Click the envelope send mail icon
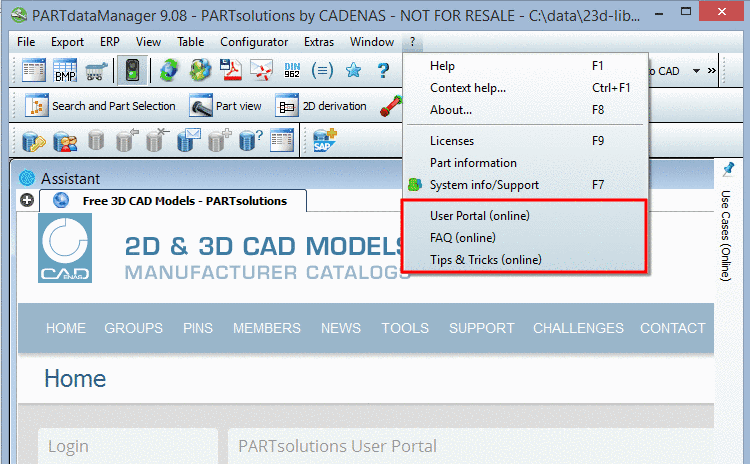This screenshot has height=464, width=750. (261, 70)
